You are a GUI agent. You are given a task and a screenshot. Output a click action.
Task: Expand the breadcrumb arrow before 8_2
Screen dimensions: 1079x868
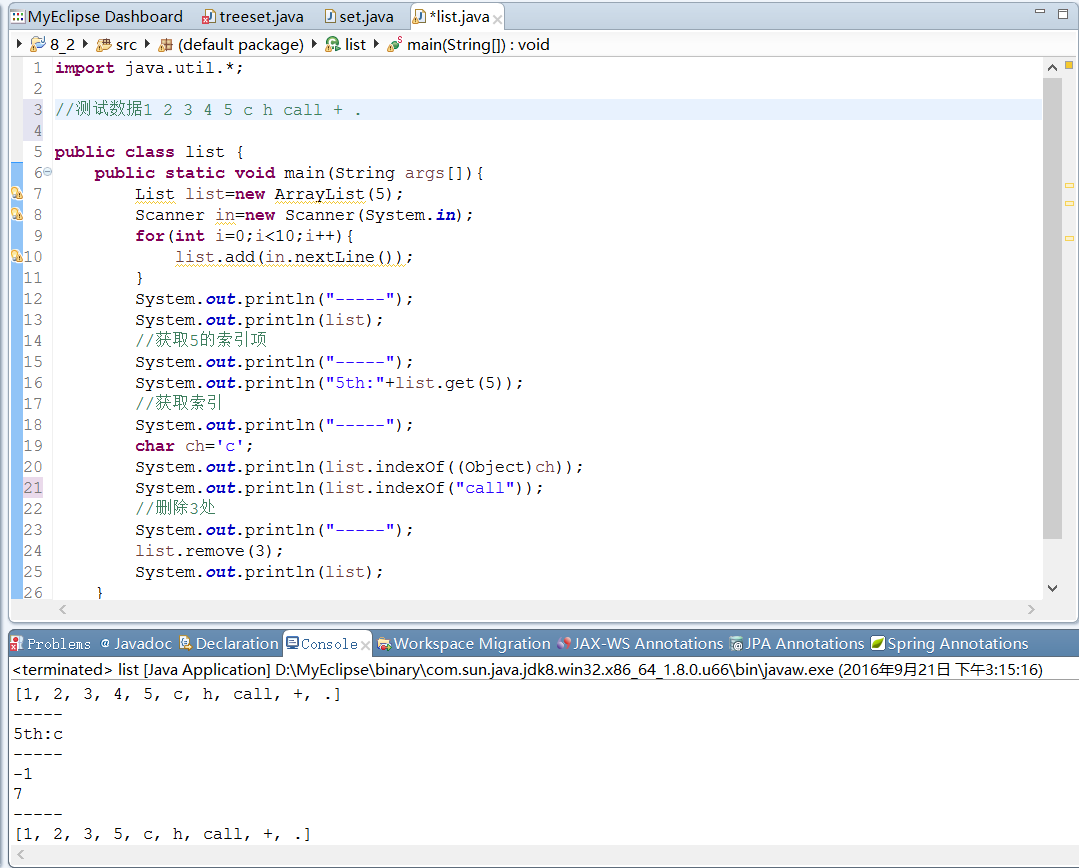20,44
